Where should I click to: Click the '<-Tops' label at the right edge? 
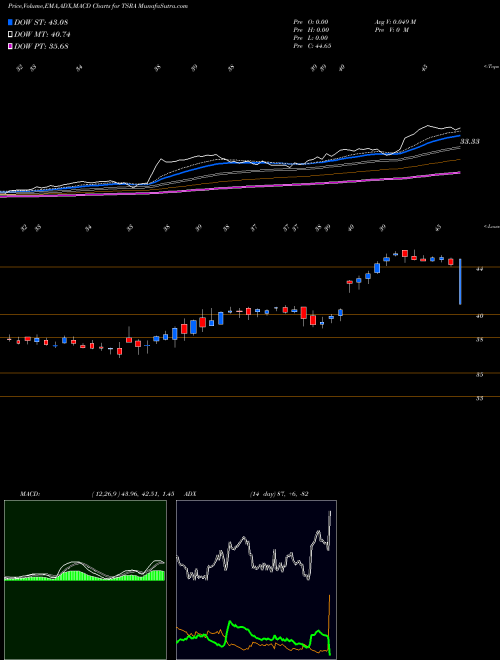pos(491,67)
